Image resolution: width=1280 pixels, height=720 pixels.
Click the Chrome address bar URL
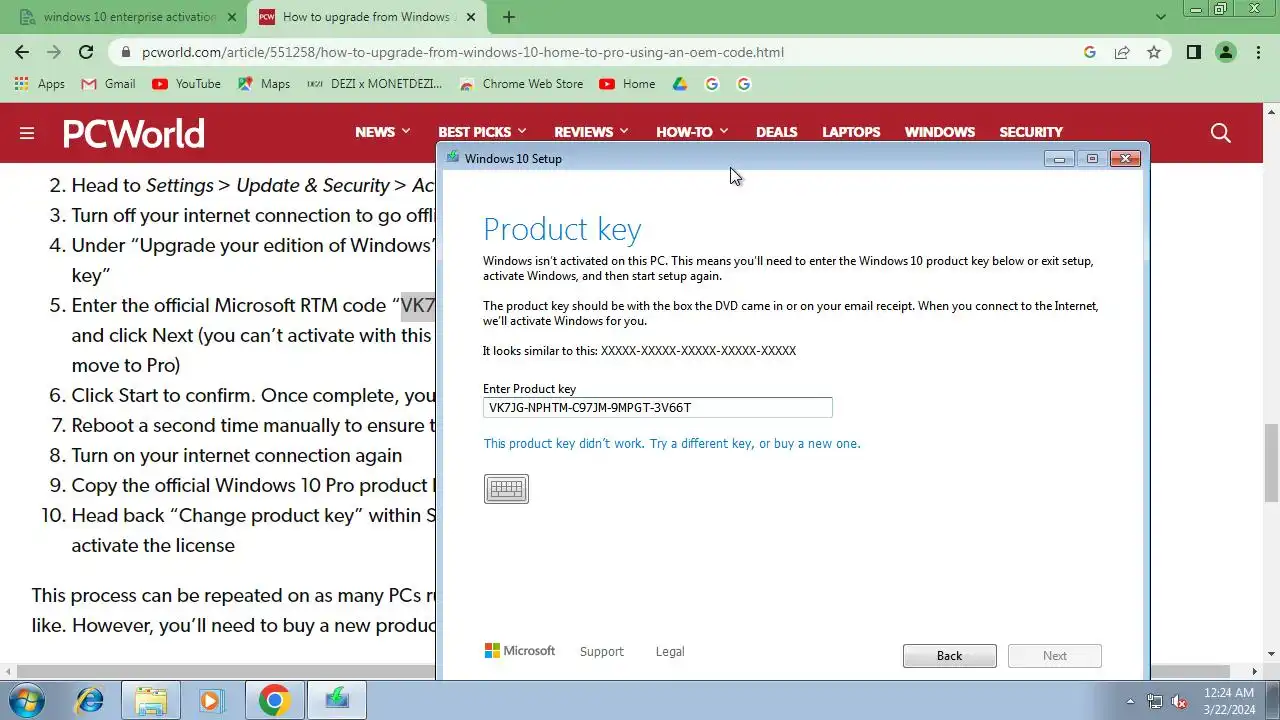[x=462, y=52]
